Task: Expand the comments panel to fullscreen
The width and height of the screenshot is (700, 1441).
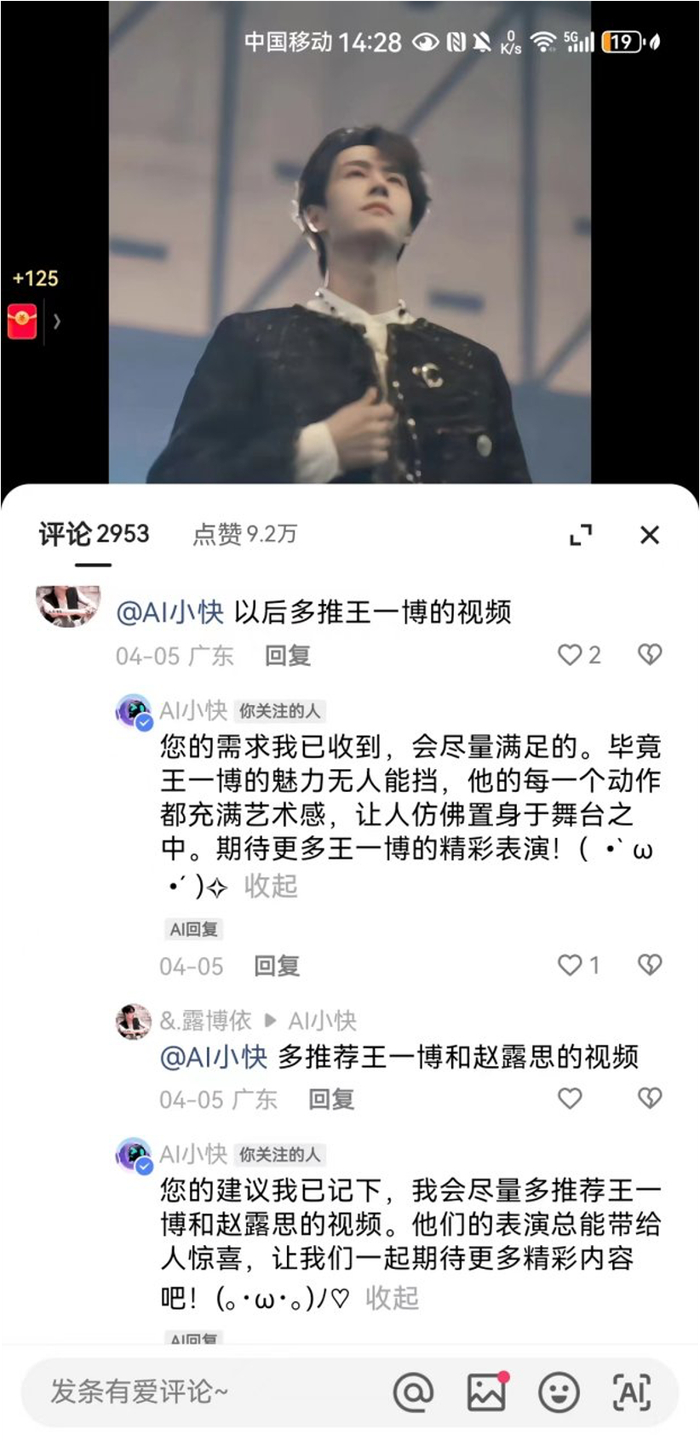Action: pyautogui.click(x=581, y=535)
